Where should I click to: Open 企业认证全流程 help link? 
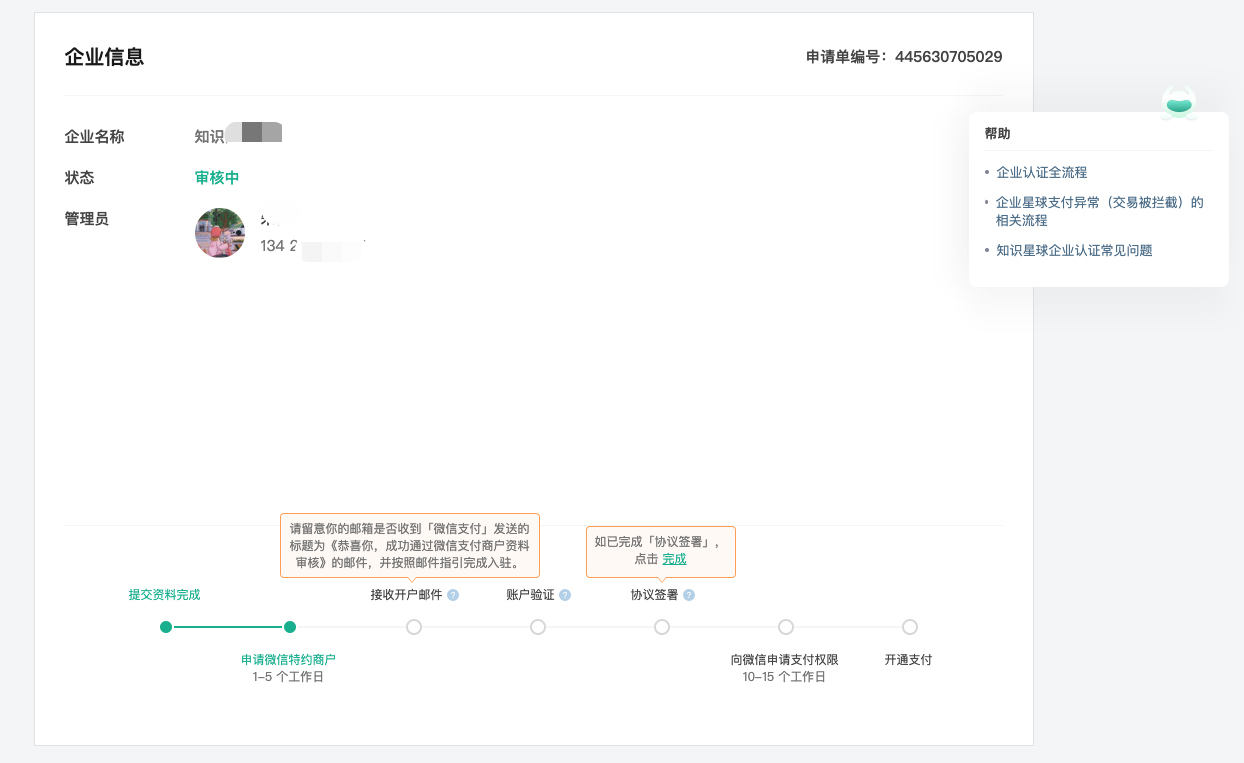pyautogui.click(x=1041, y=172)
